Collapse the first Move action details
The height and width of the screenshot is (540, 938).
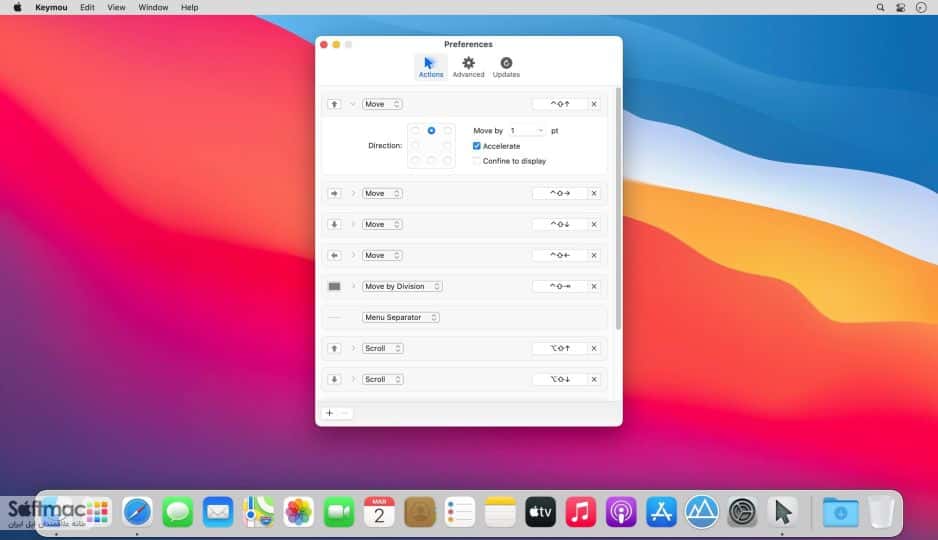click(x=353, y=104)
